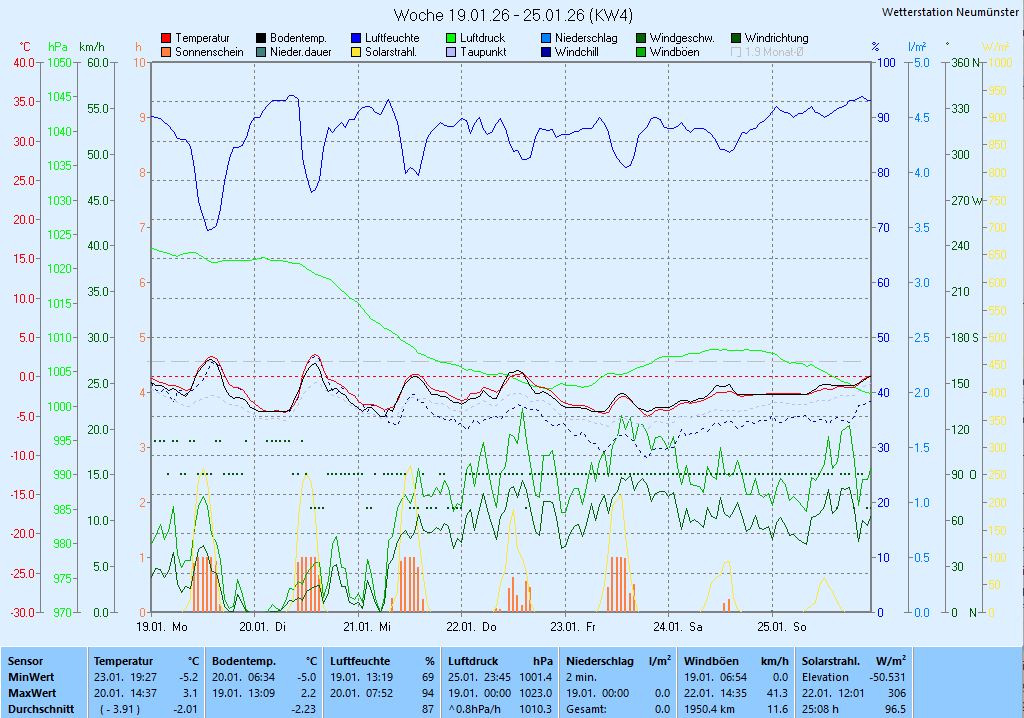Toggle the Windrichtung legend marker
1024x718 pixels.
736,38
